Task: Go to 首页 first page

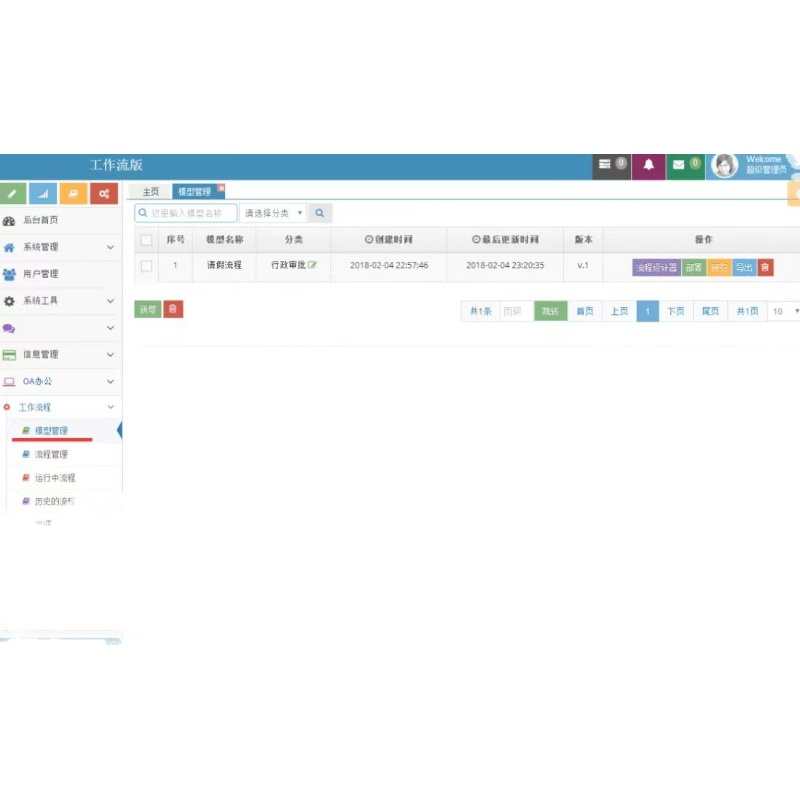Action: 585,311
